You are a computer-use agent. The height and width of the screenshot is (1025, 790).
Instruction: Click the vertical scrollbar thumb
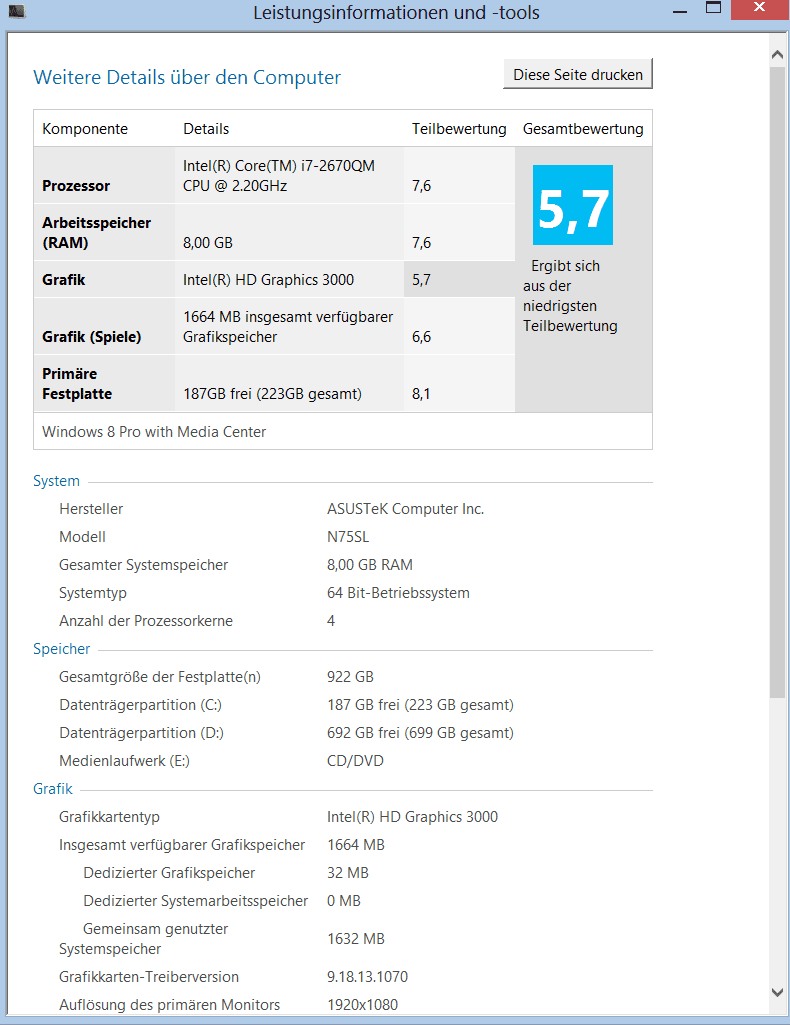(x=777, y=382)
